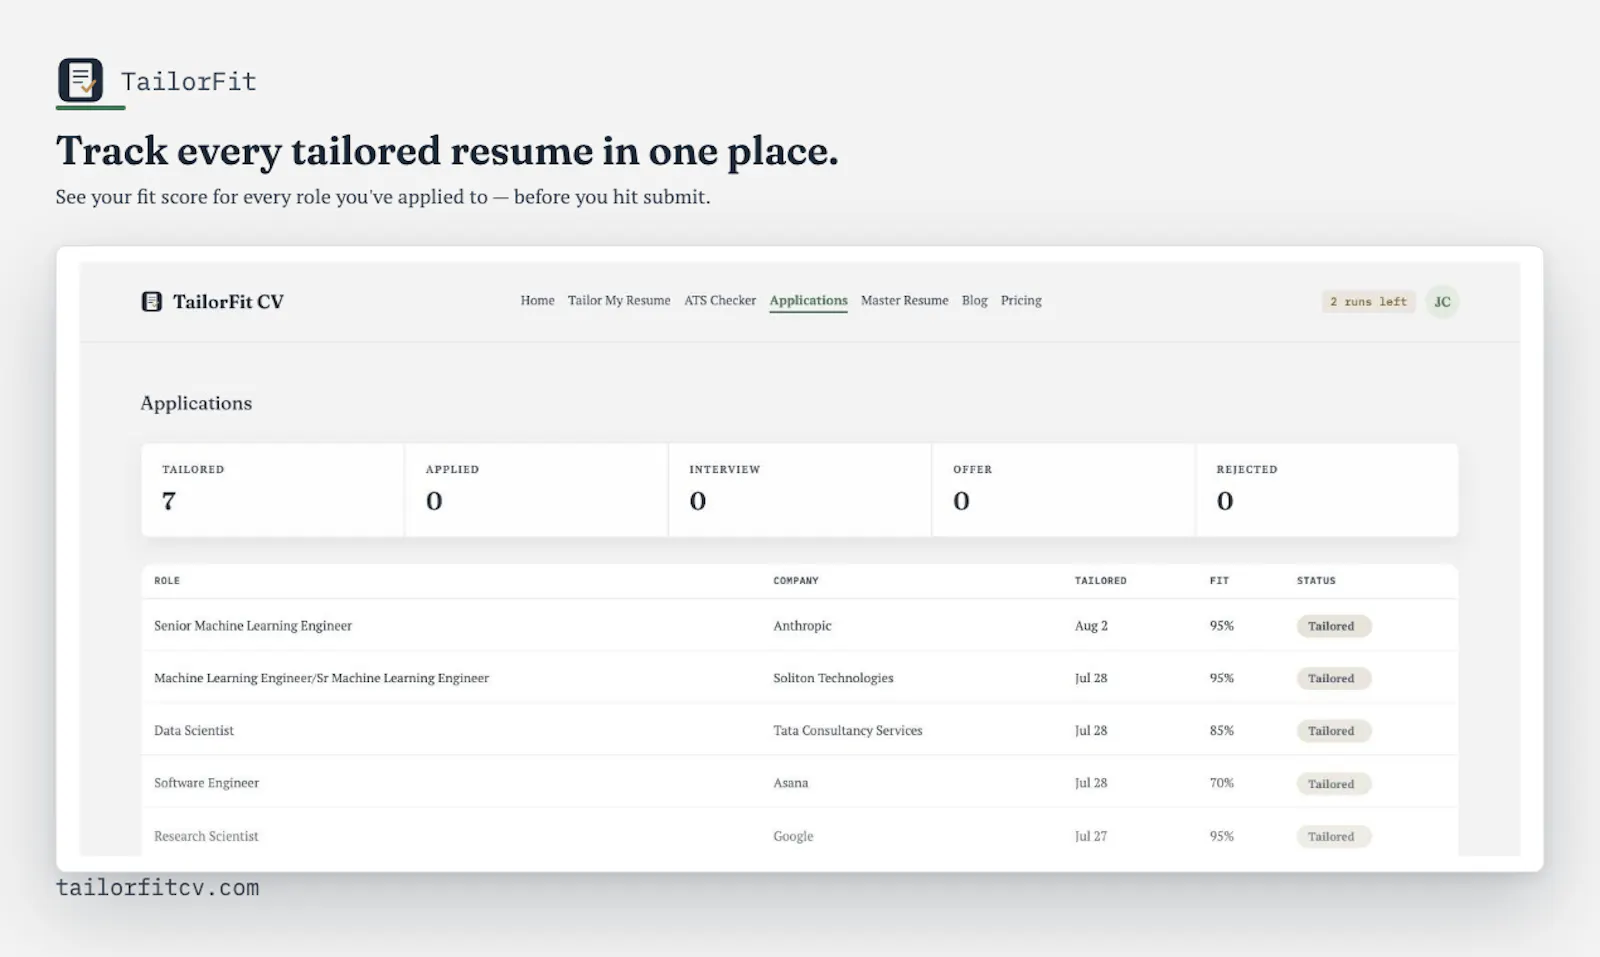Screen dimensions: 1600x957
Task: Visit the Blog nav link
Action: click(x=974, y=300)
